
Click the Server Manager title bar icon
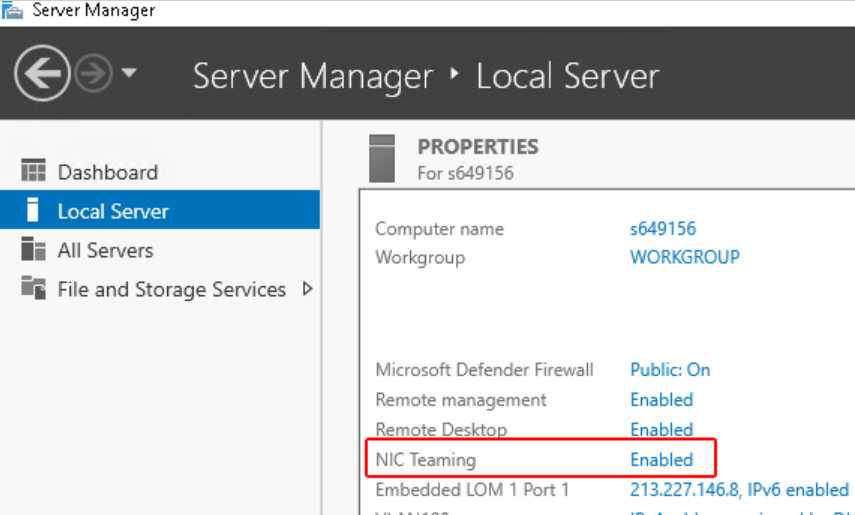(x=13, y=11)
